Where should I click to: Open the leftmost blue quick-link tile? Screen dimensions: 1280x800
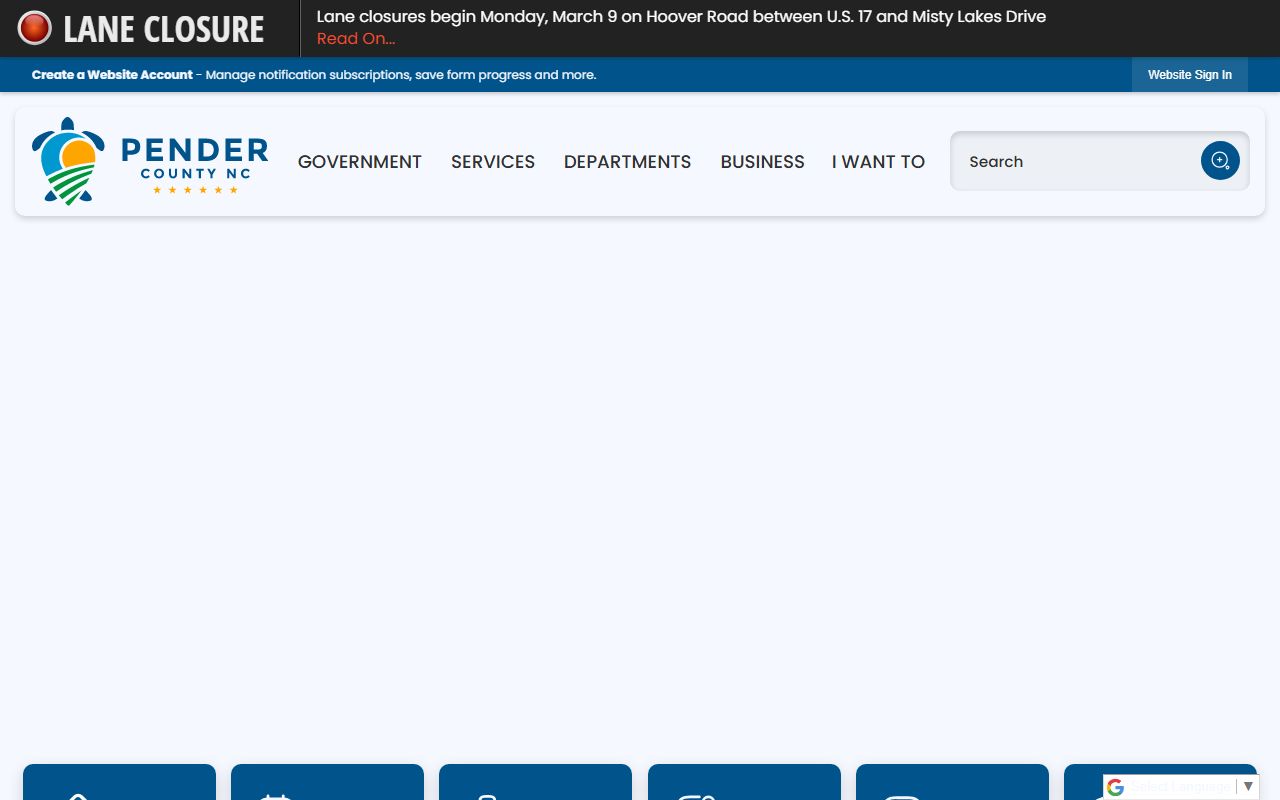pos(119,783)
